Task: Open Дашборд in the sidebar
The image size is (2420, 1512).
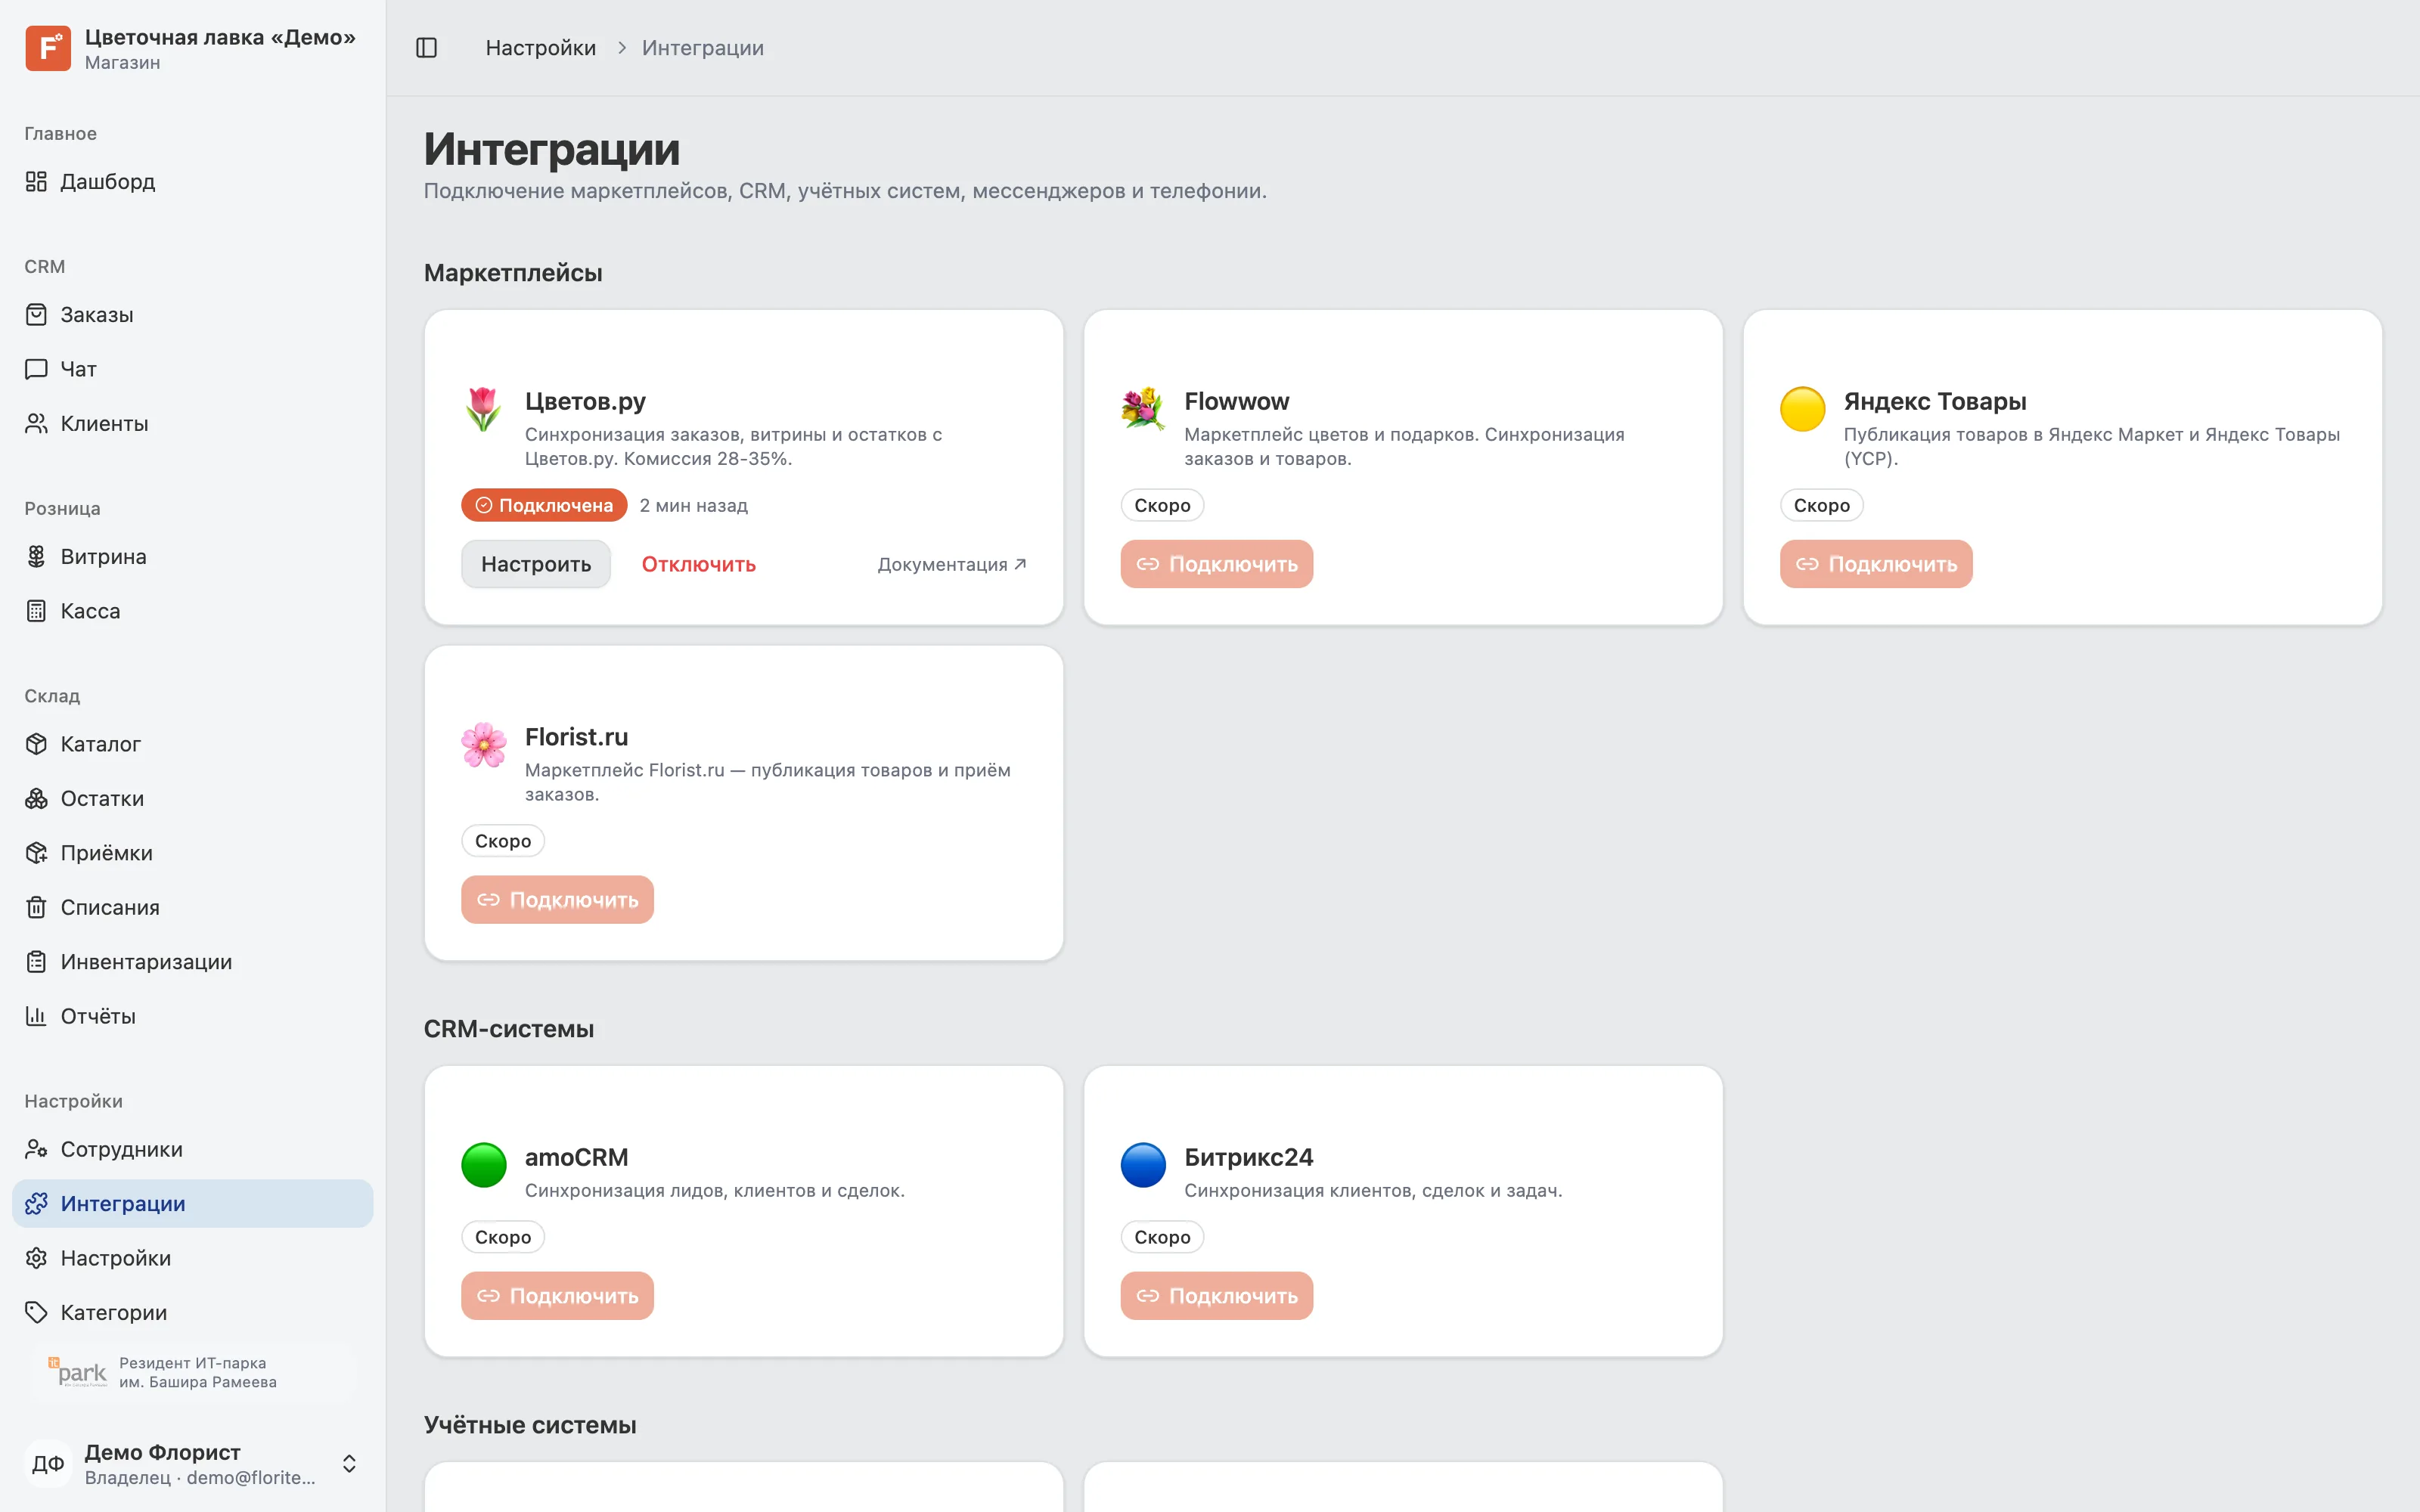Action: click(x=192, y=181)
